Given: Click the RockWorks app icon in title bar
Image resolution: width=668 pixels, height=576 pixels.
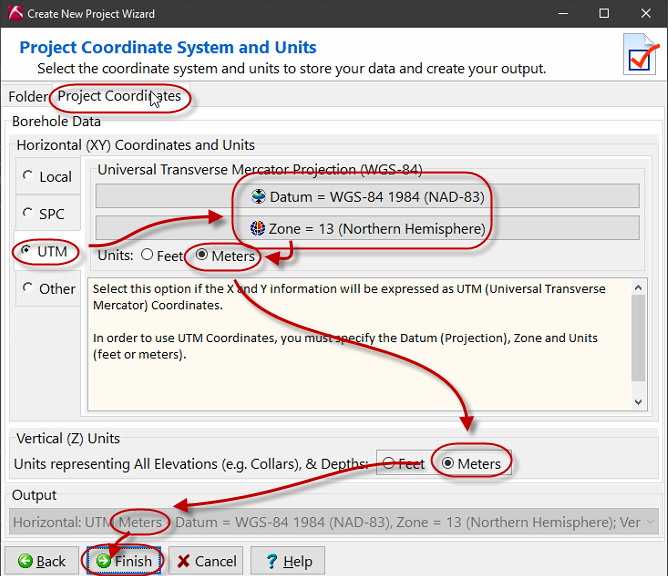Looking at the screenshot, I should (x=13, y=14).
